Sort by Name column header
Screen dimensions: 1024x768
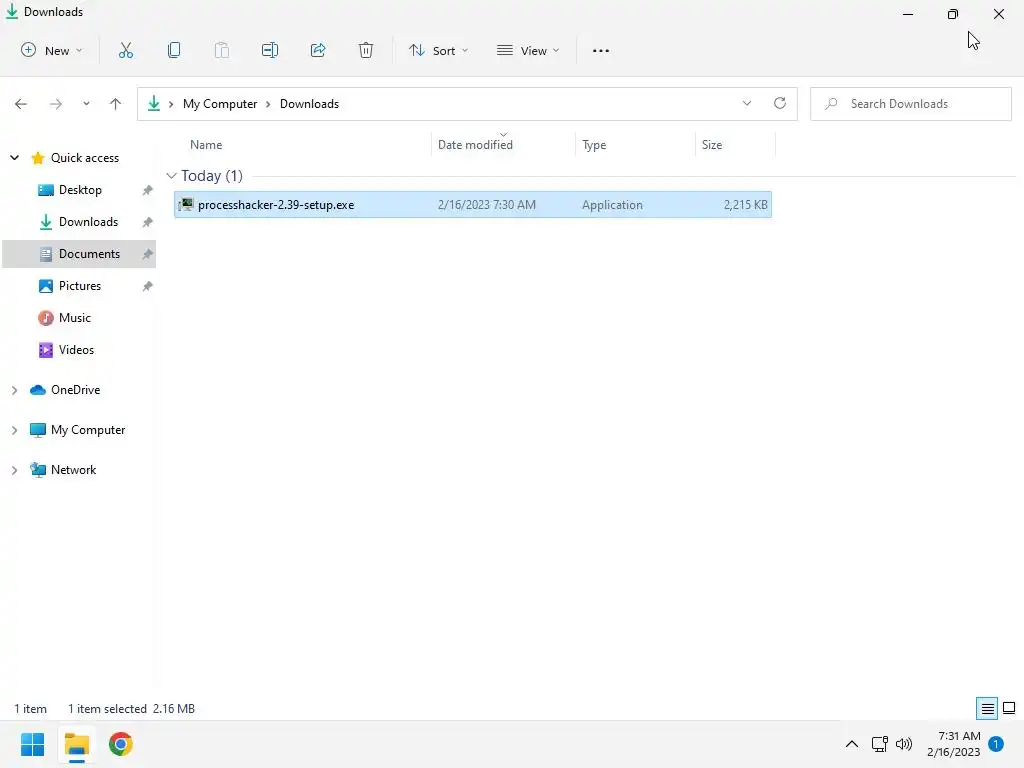(x=206, y=145)
